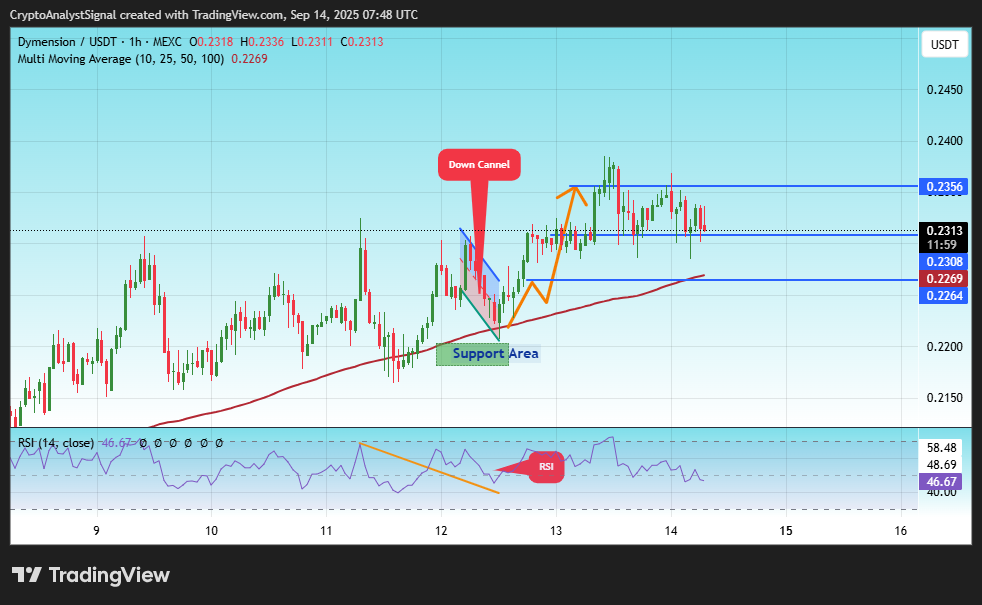This screenshot has height=605, width=982.
Task: Click the high value H0.2336
Action: click(262, 42)
